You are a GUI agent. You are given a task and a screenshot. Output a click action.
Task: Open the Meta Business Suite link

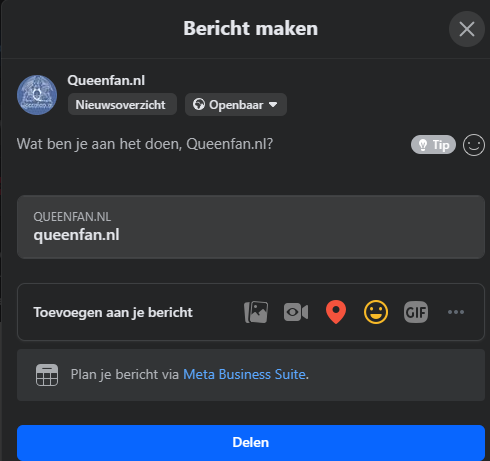click(x=244, y=374)
